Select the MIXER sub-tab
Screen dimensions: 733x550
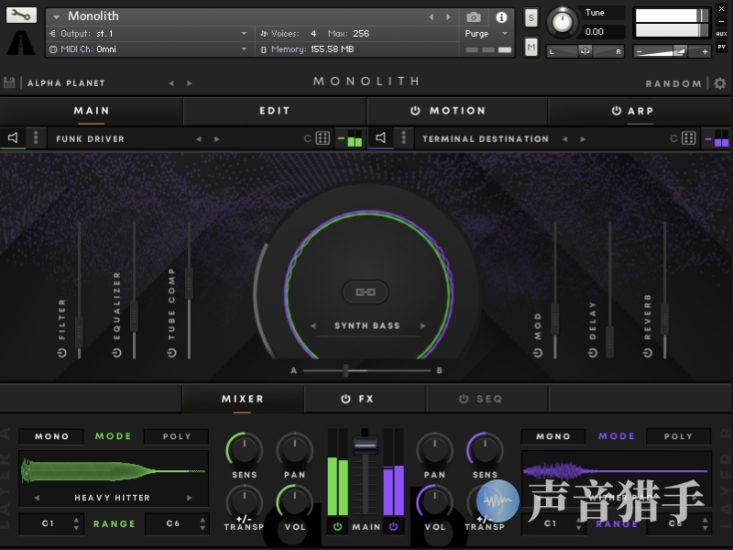(x=243, y=399)
